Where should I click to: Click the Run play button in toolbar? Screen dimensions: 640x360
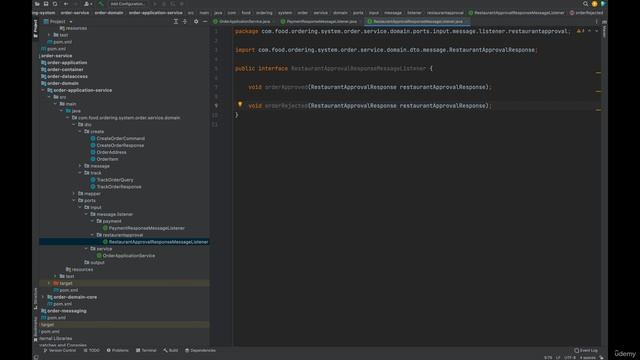click(x=155, y=4)
